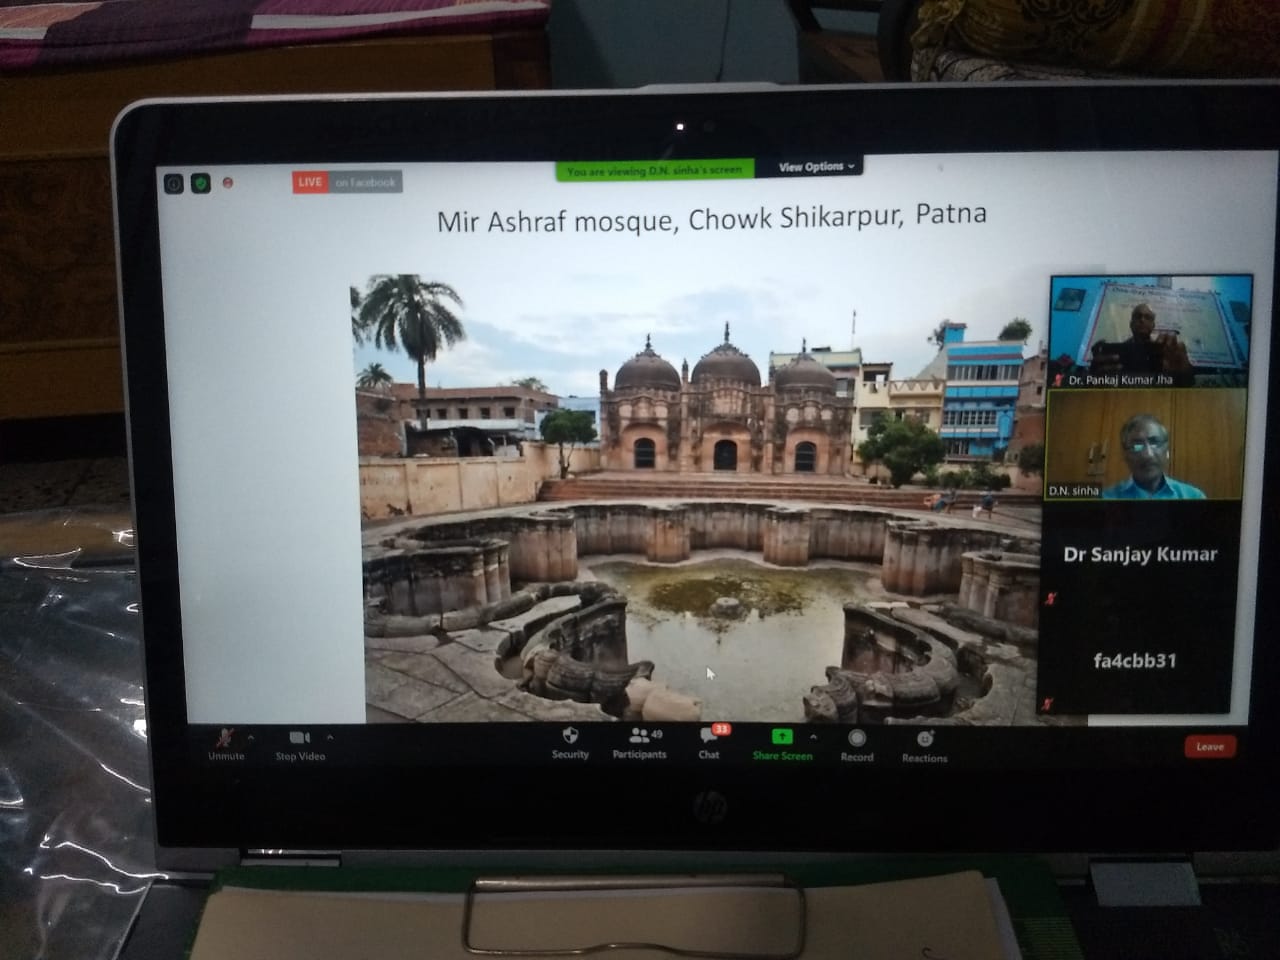Expand video options arrow beside Stop Video

point(329,738)
